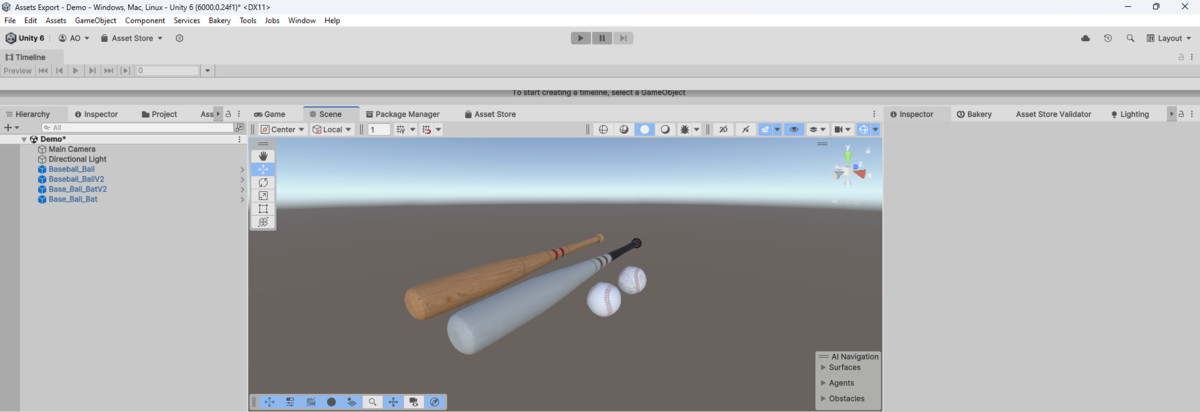Switch to the Lighting tab
This screenshot has width=1200, height=412.
coord(1129,114)
